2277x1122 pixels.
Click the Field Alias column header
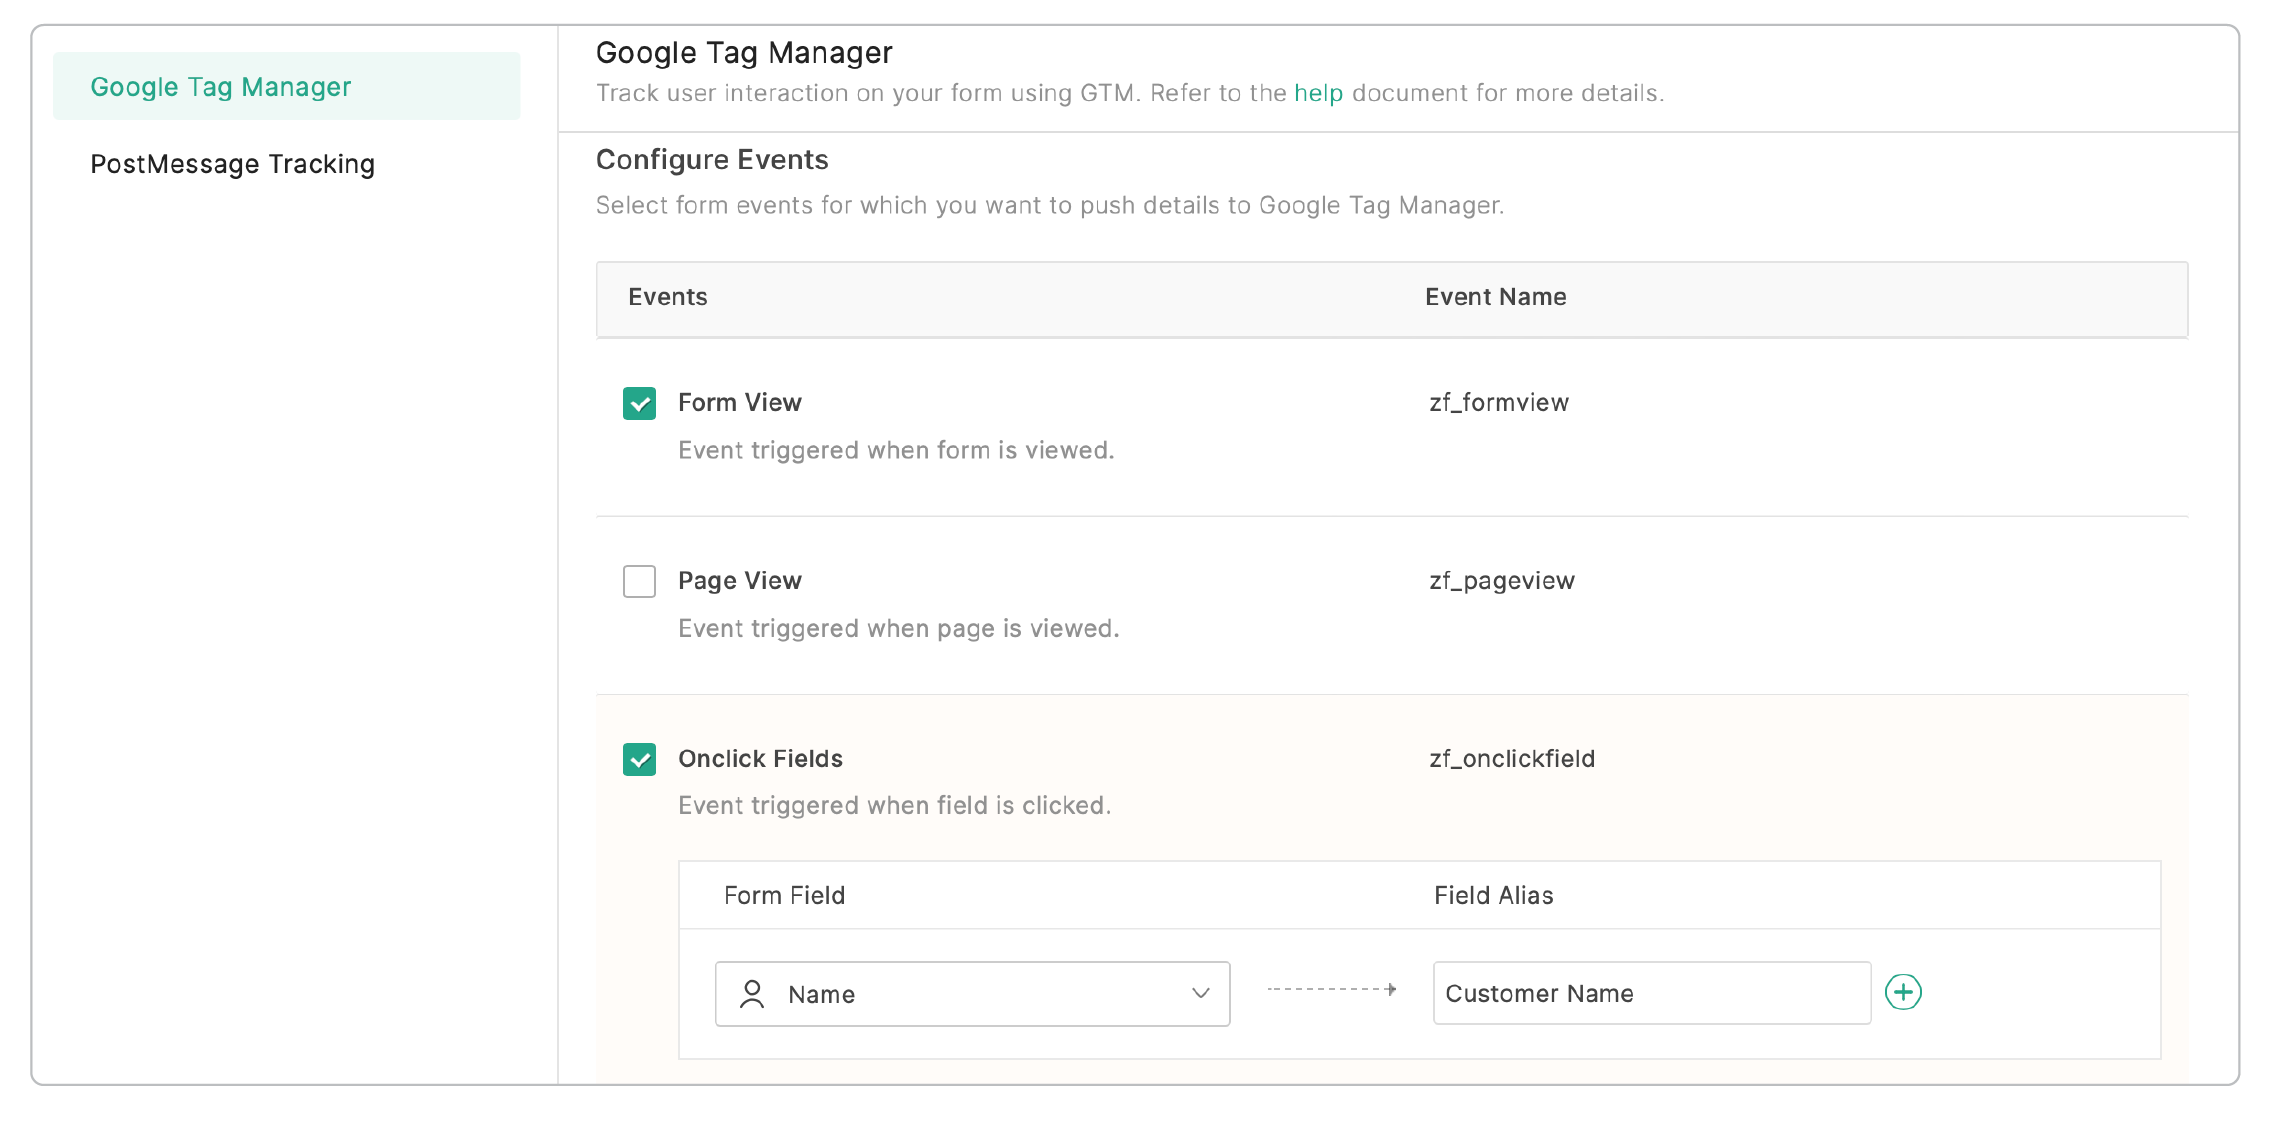(x=1493, y=895)
